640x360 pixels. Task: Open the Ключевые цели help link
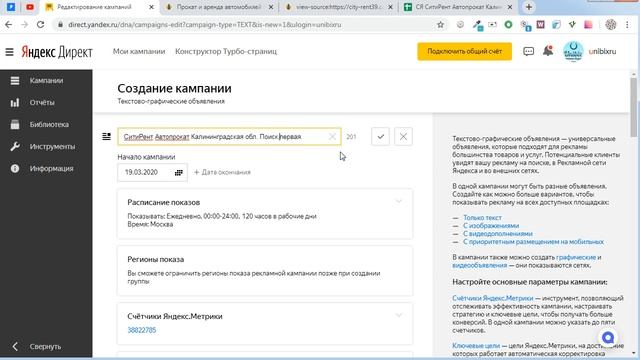click(x=476, y=346)
